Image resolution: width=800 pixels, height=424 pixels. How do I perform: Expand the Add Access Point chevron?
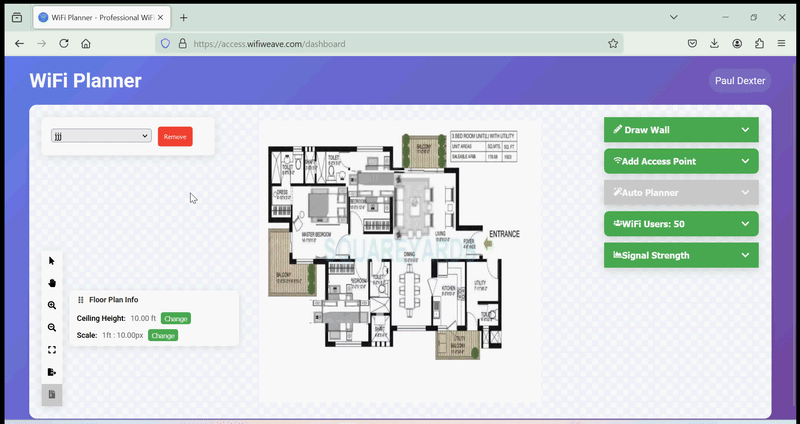(745, 161)
